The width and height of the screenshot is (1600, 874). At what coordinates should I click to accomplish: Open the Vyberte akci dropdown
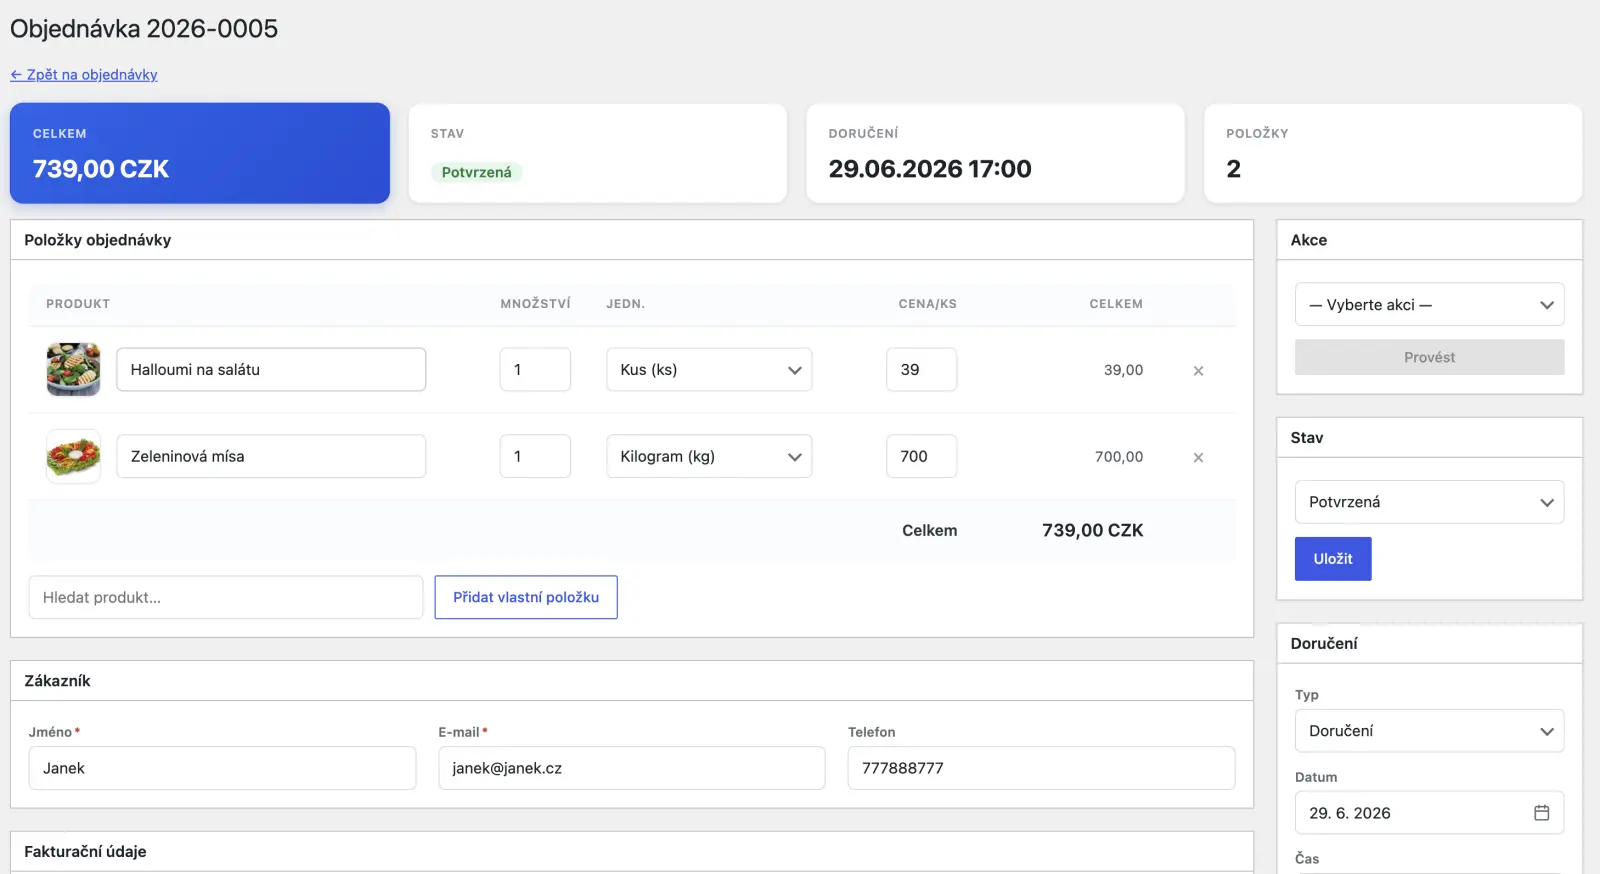coord(1429,305)
